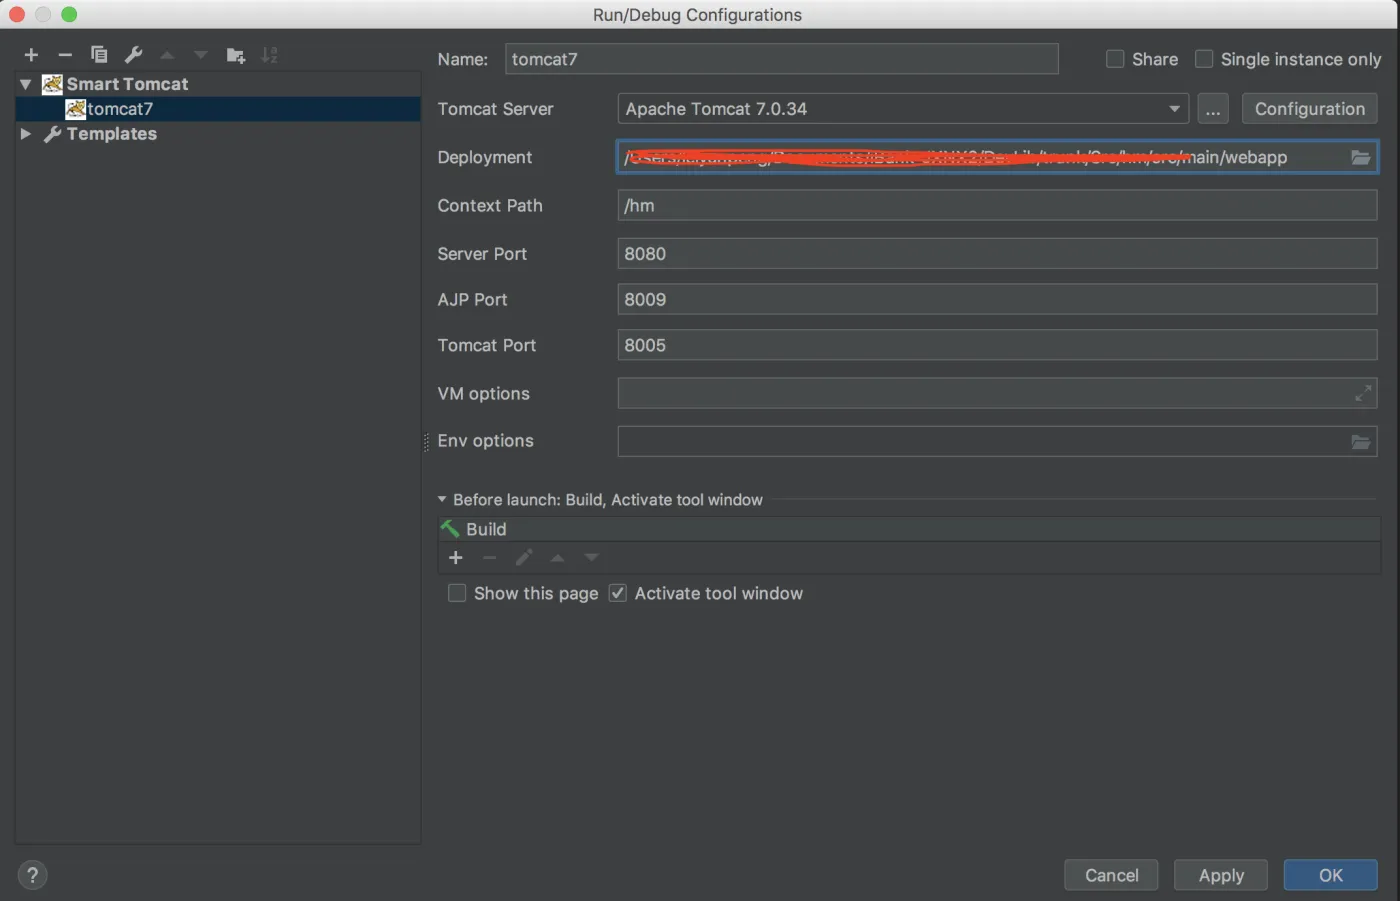The width and height of the screenshot is (1400, 901).
Task: Focus the Name input field
Action: click(x=782, y=59)
